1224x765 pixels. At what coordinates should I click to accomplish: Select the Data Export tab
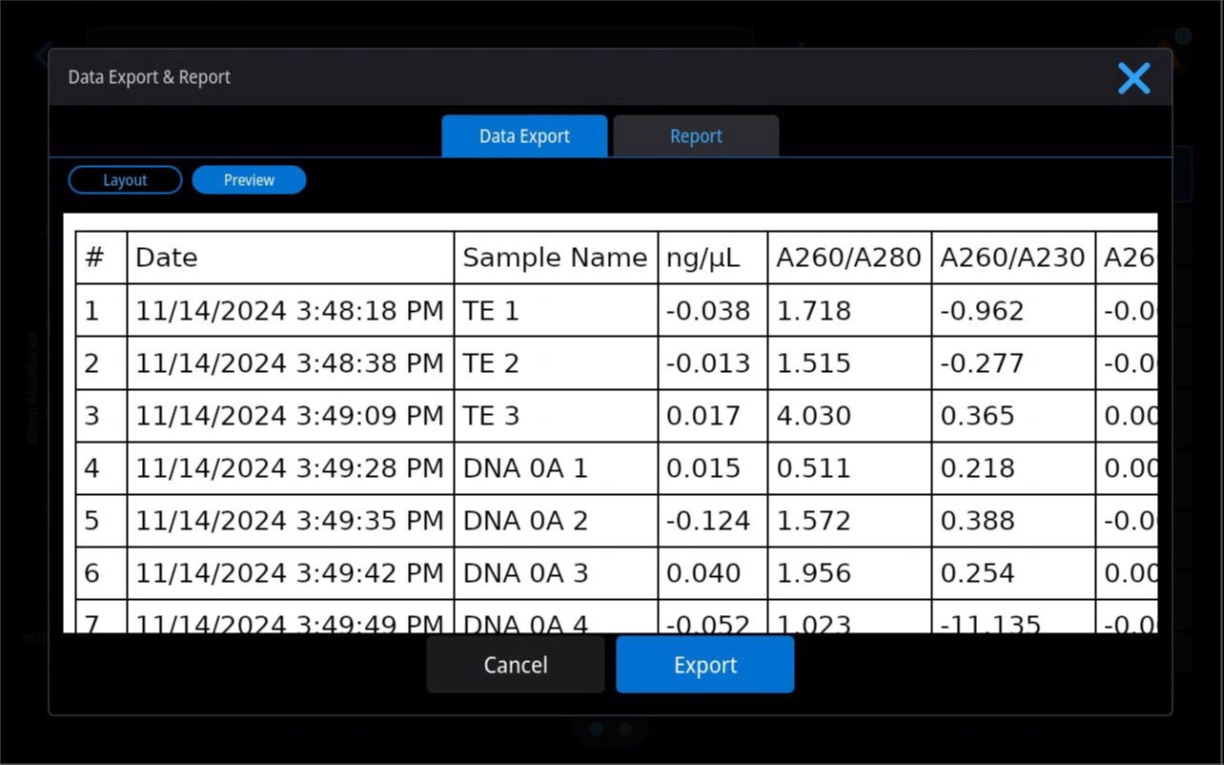[524, 136]
